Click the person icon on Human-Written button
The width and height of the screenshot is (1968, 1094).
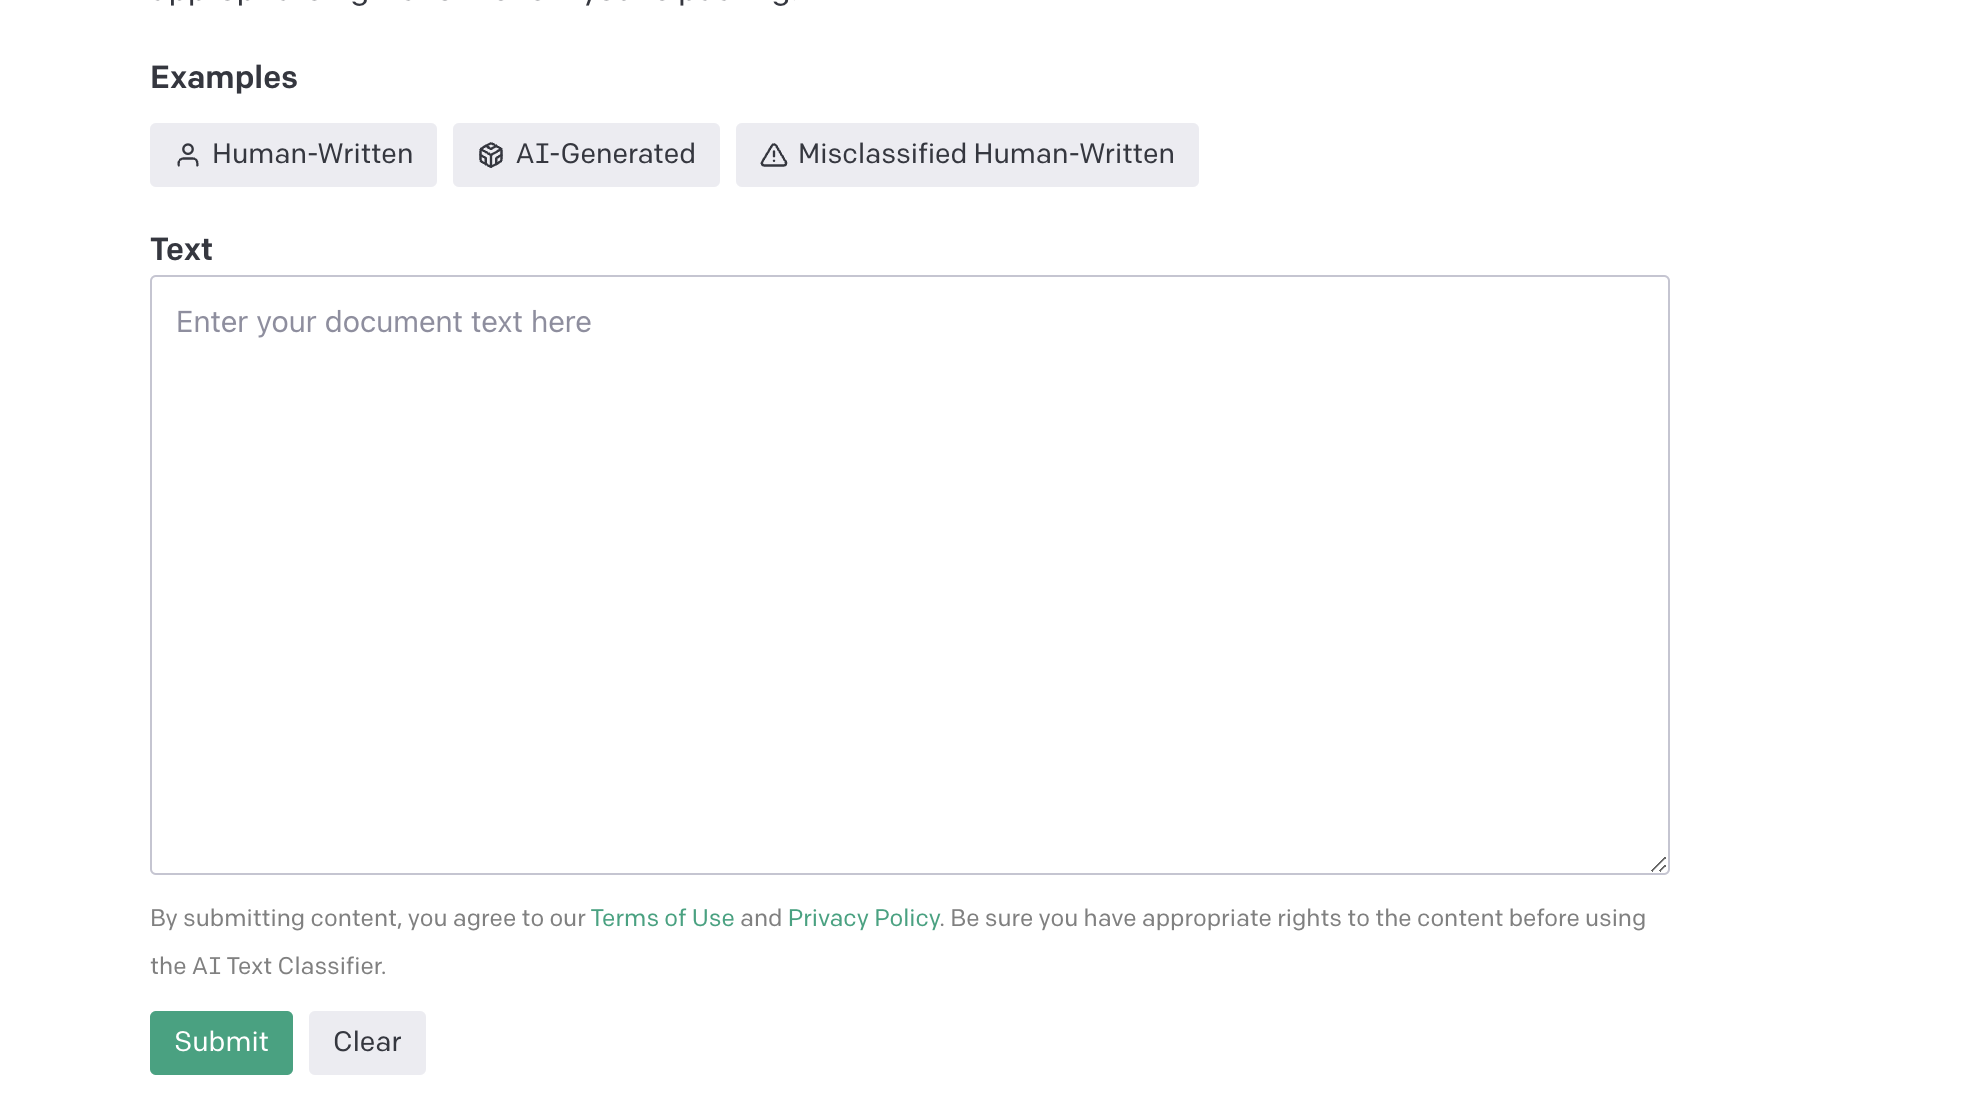coord(187,154)
